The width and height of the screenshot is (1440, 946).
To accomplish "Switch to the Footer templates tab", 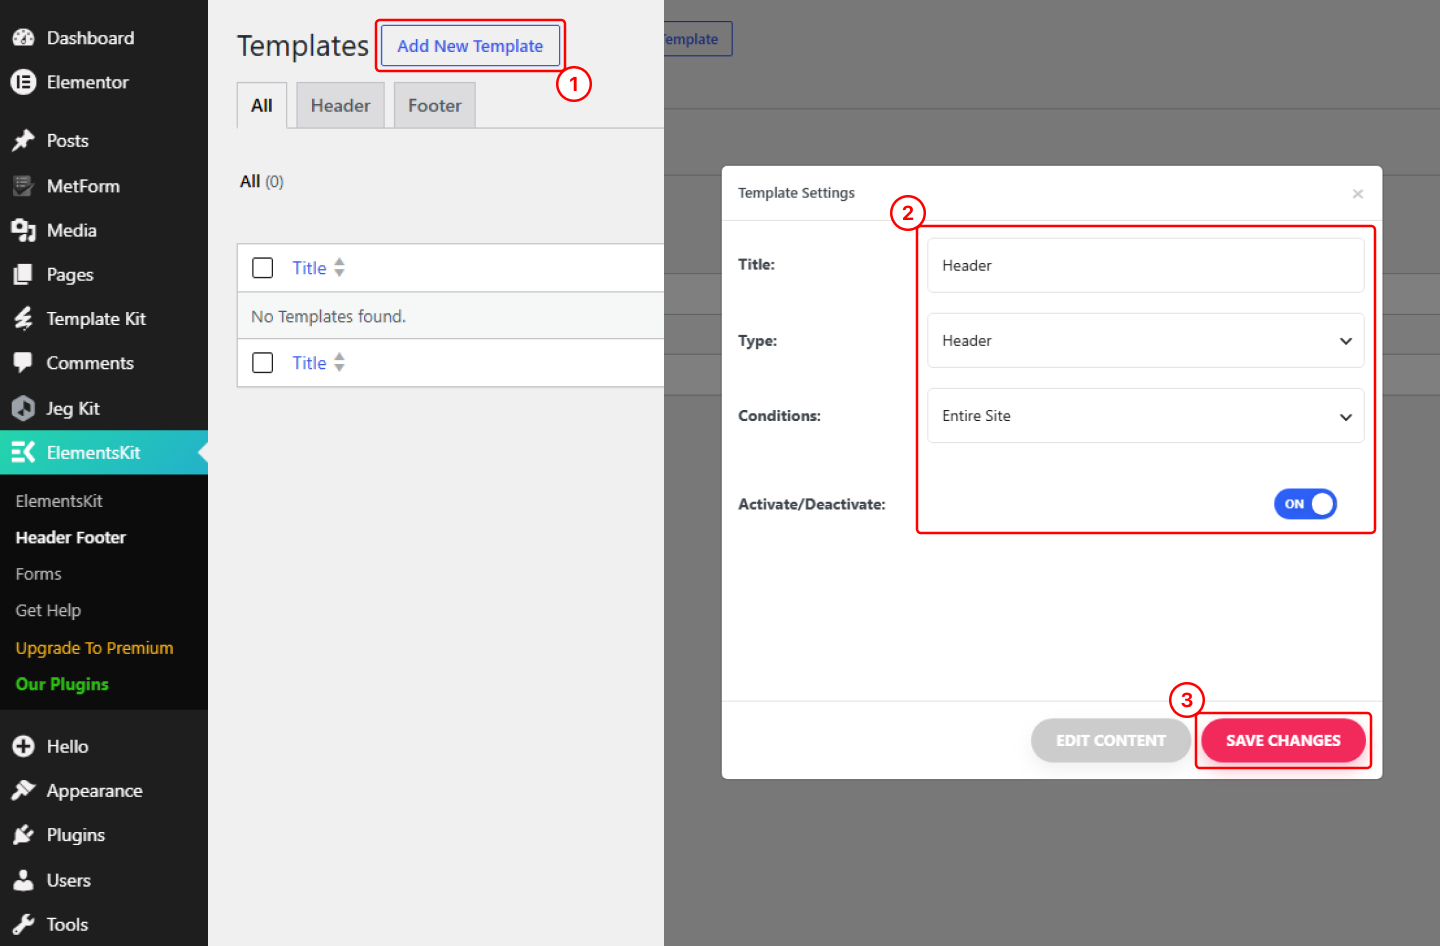I will pos(435,105).
